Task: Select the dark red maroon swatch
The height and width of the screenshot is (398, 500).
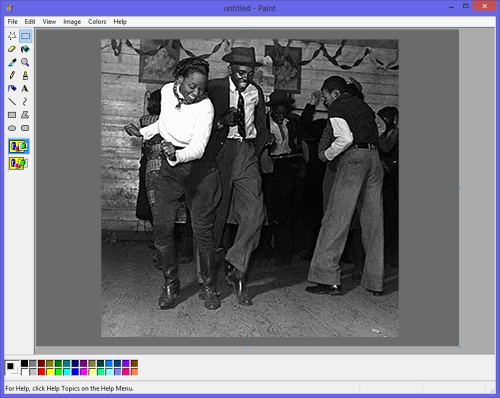Action: click(x=41, y=363)
